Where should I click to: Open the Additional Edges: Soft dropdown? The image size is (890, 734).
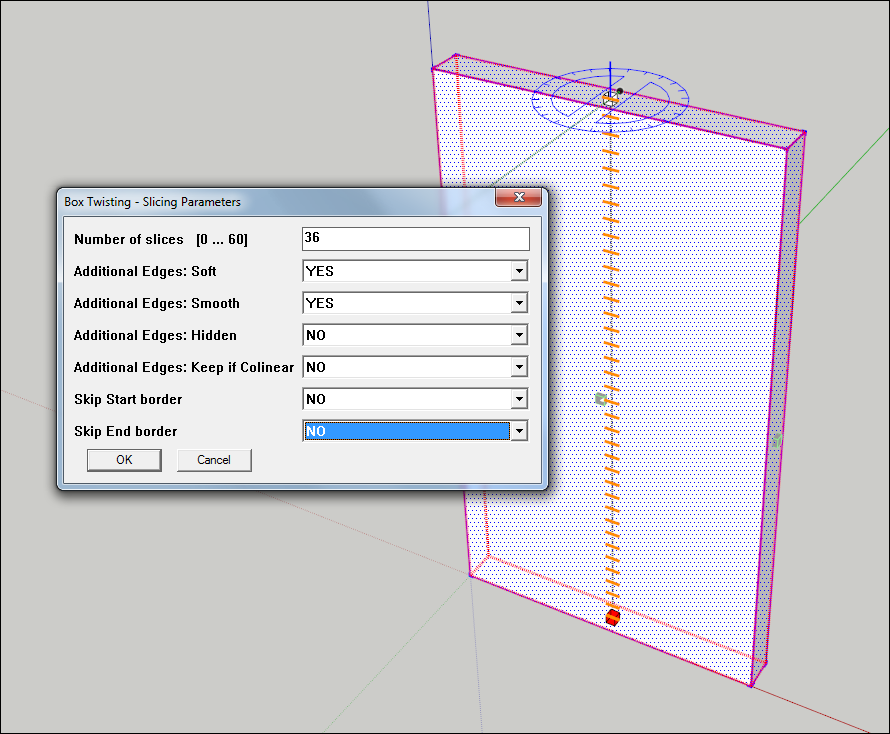pos(518,271)
